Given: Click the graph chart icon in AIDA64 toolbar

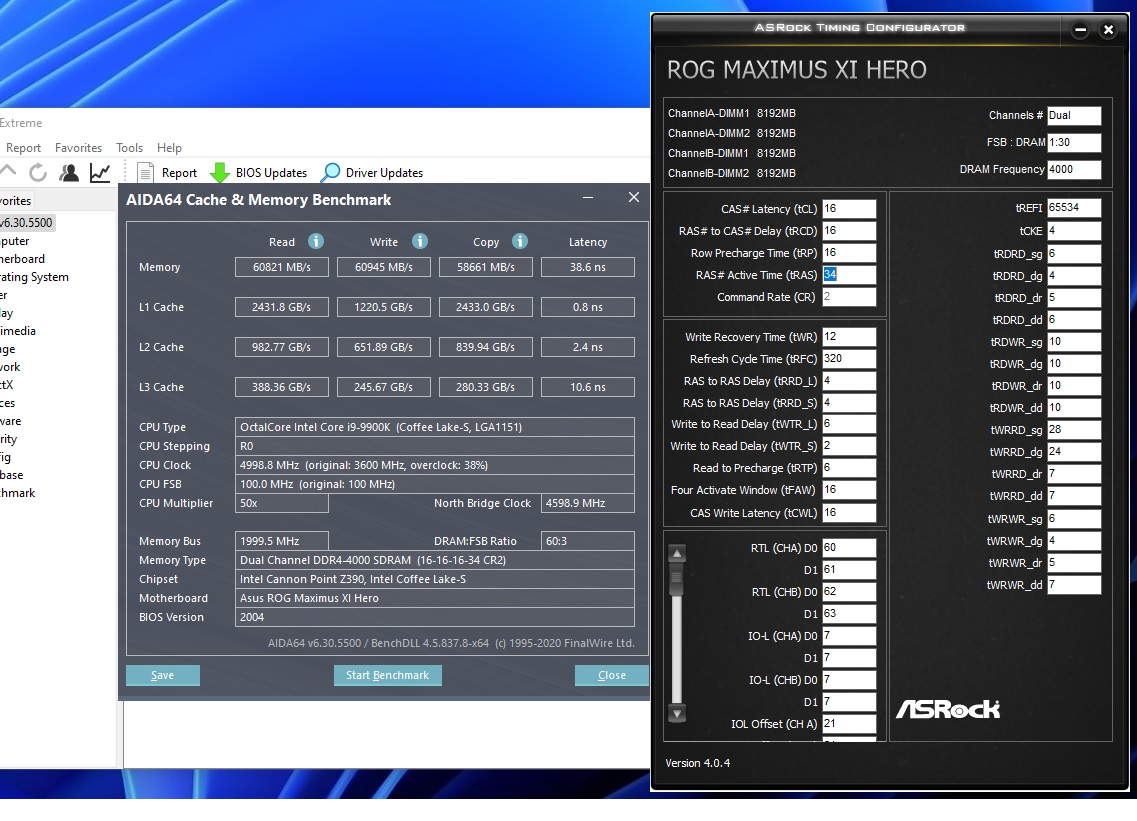Looking at the screenshot, I should point(100,172).
